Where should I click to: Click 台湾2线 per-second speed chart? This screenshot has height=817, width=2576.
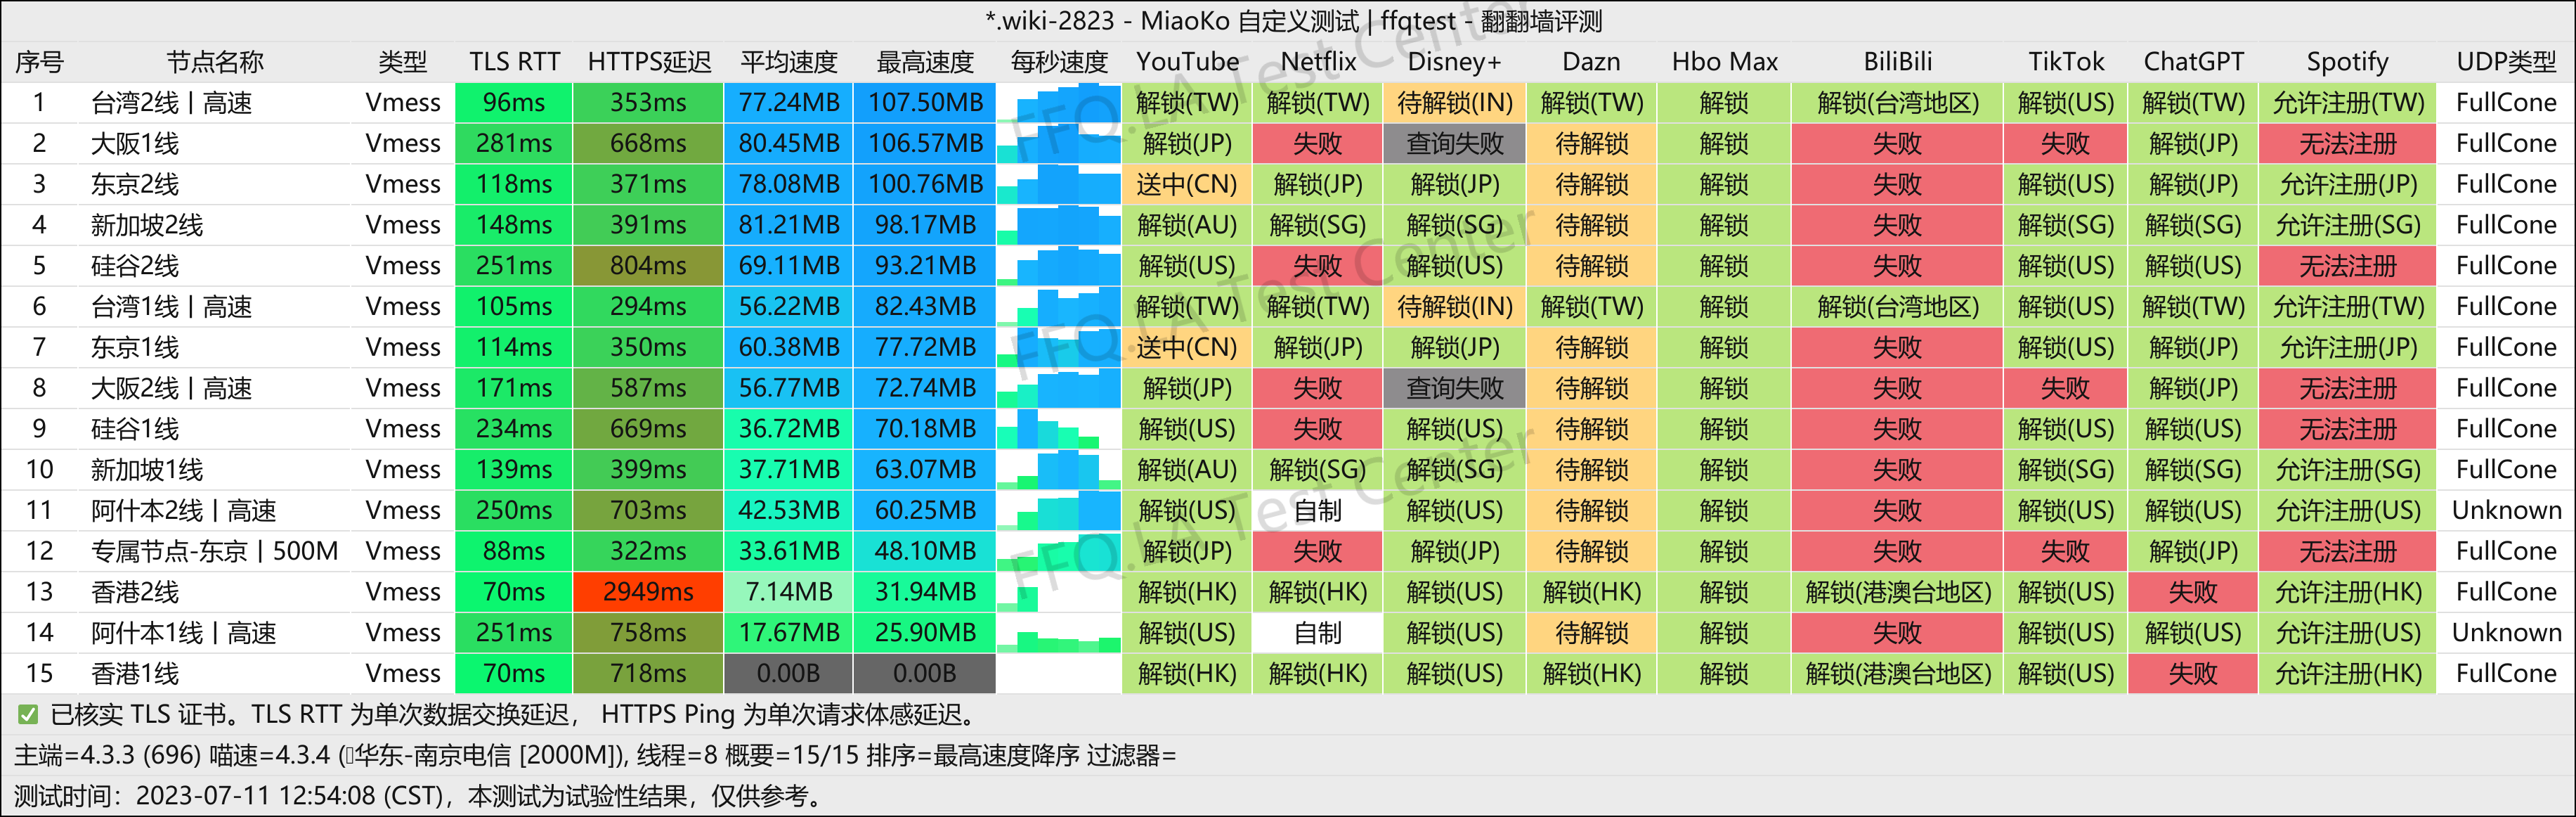1059,103
